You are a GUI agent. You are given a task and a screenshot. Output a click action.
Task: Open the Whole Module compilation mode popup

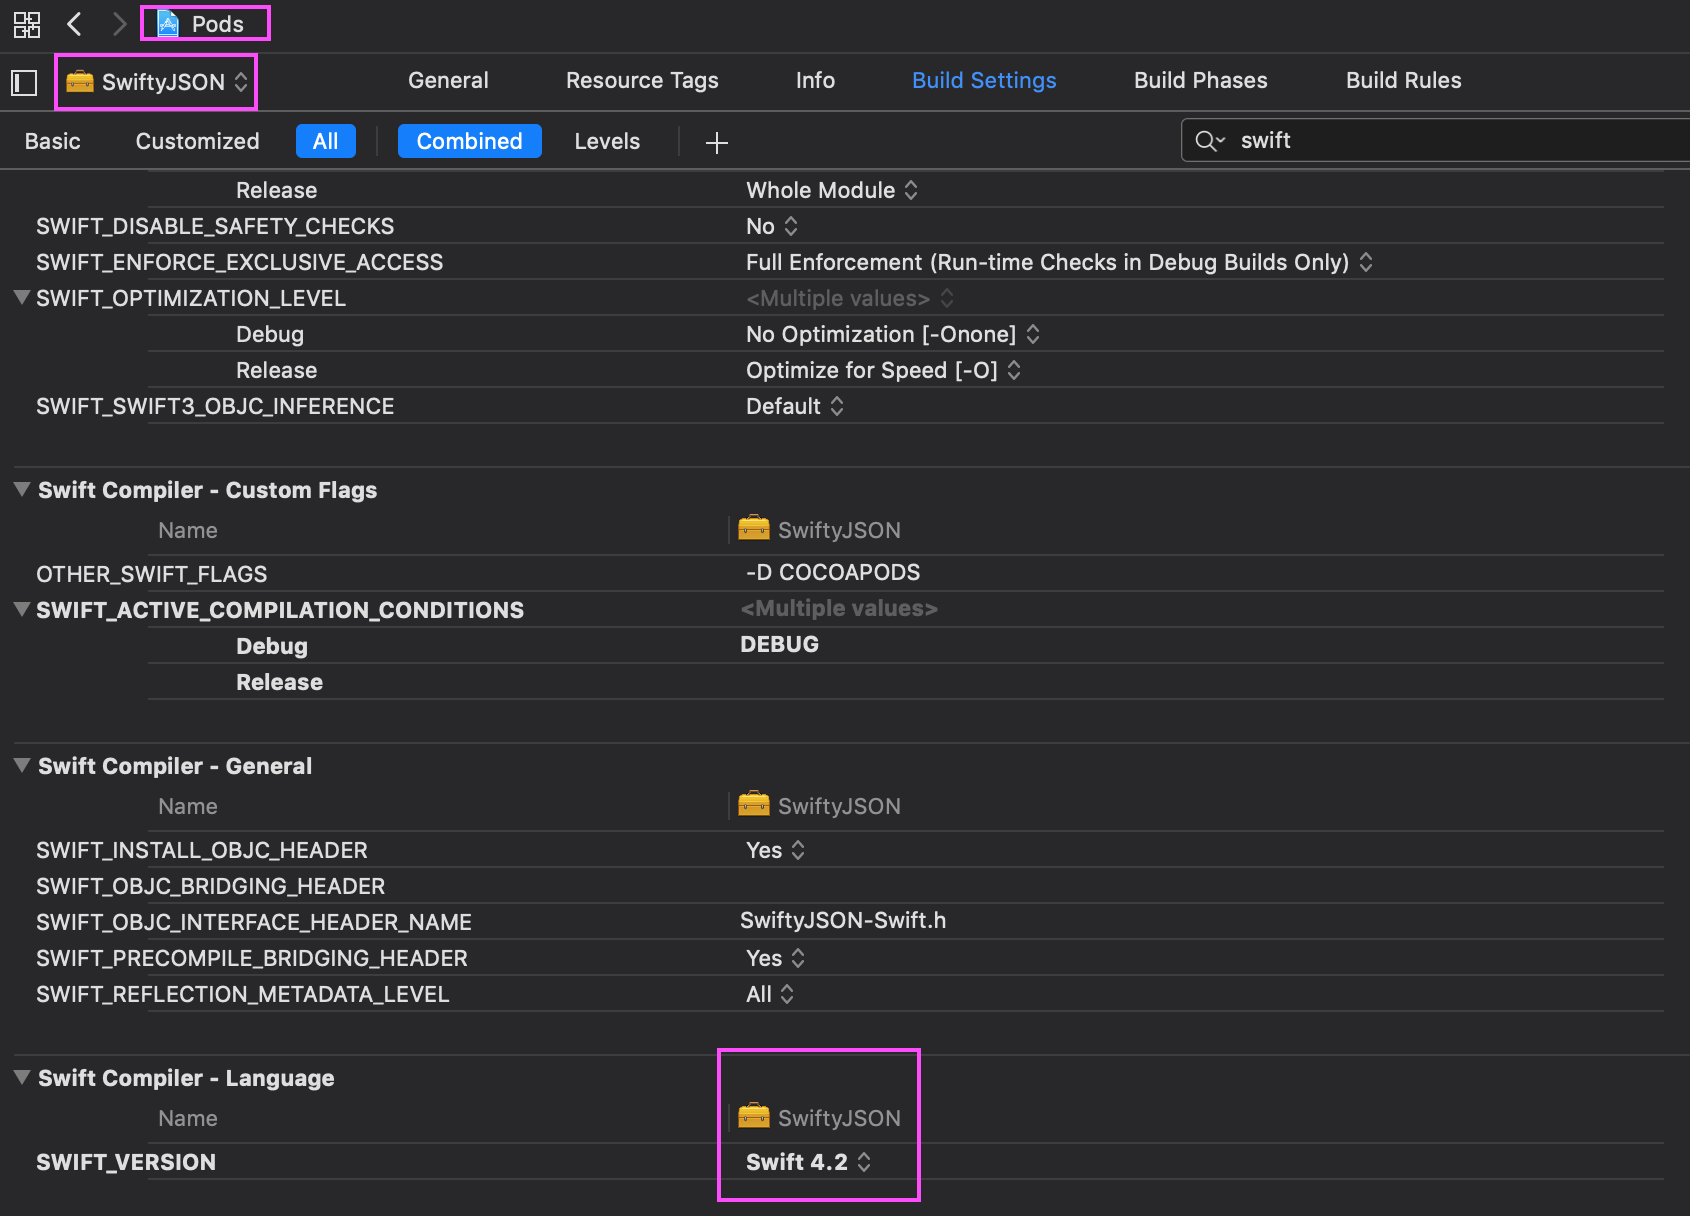tap(832, 190)
